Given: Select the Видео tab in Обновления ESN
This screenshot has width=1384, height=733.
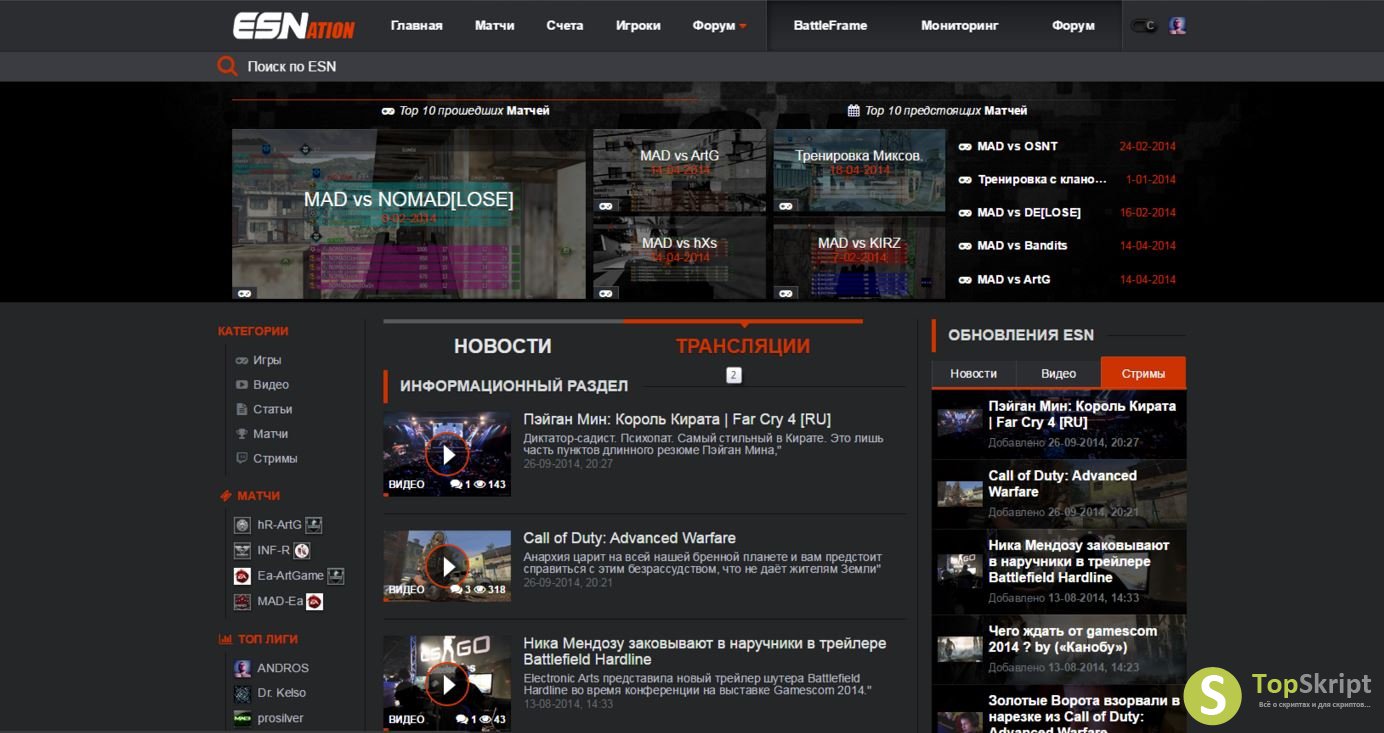Looking at the screenshot, I should [1058, 373].
